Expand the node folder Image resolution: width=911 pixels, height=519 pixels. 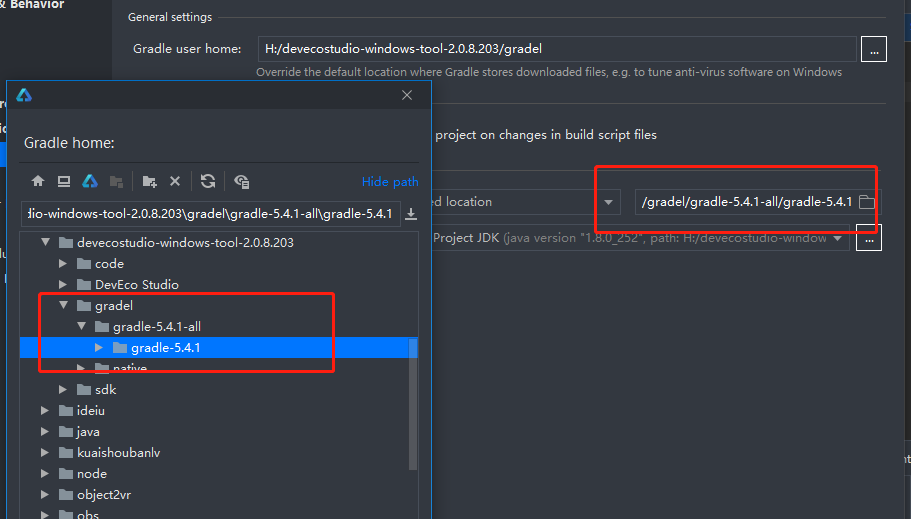point(45,474)
